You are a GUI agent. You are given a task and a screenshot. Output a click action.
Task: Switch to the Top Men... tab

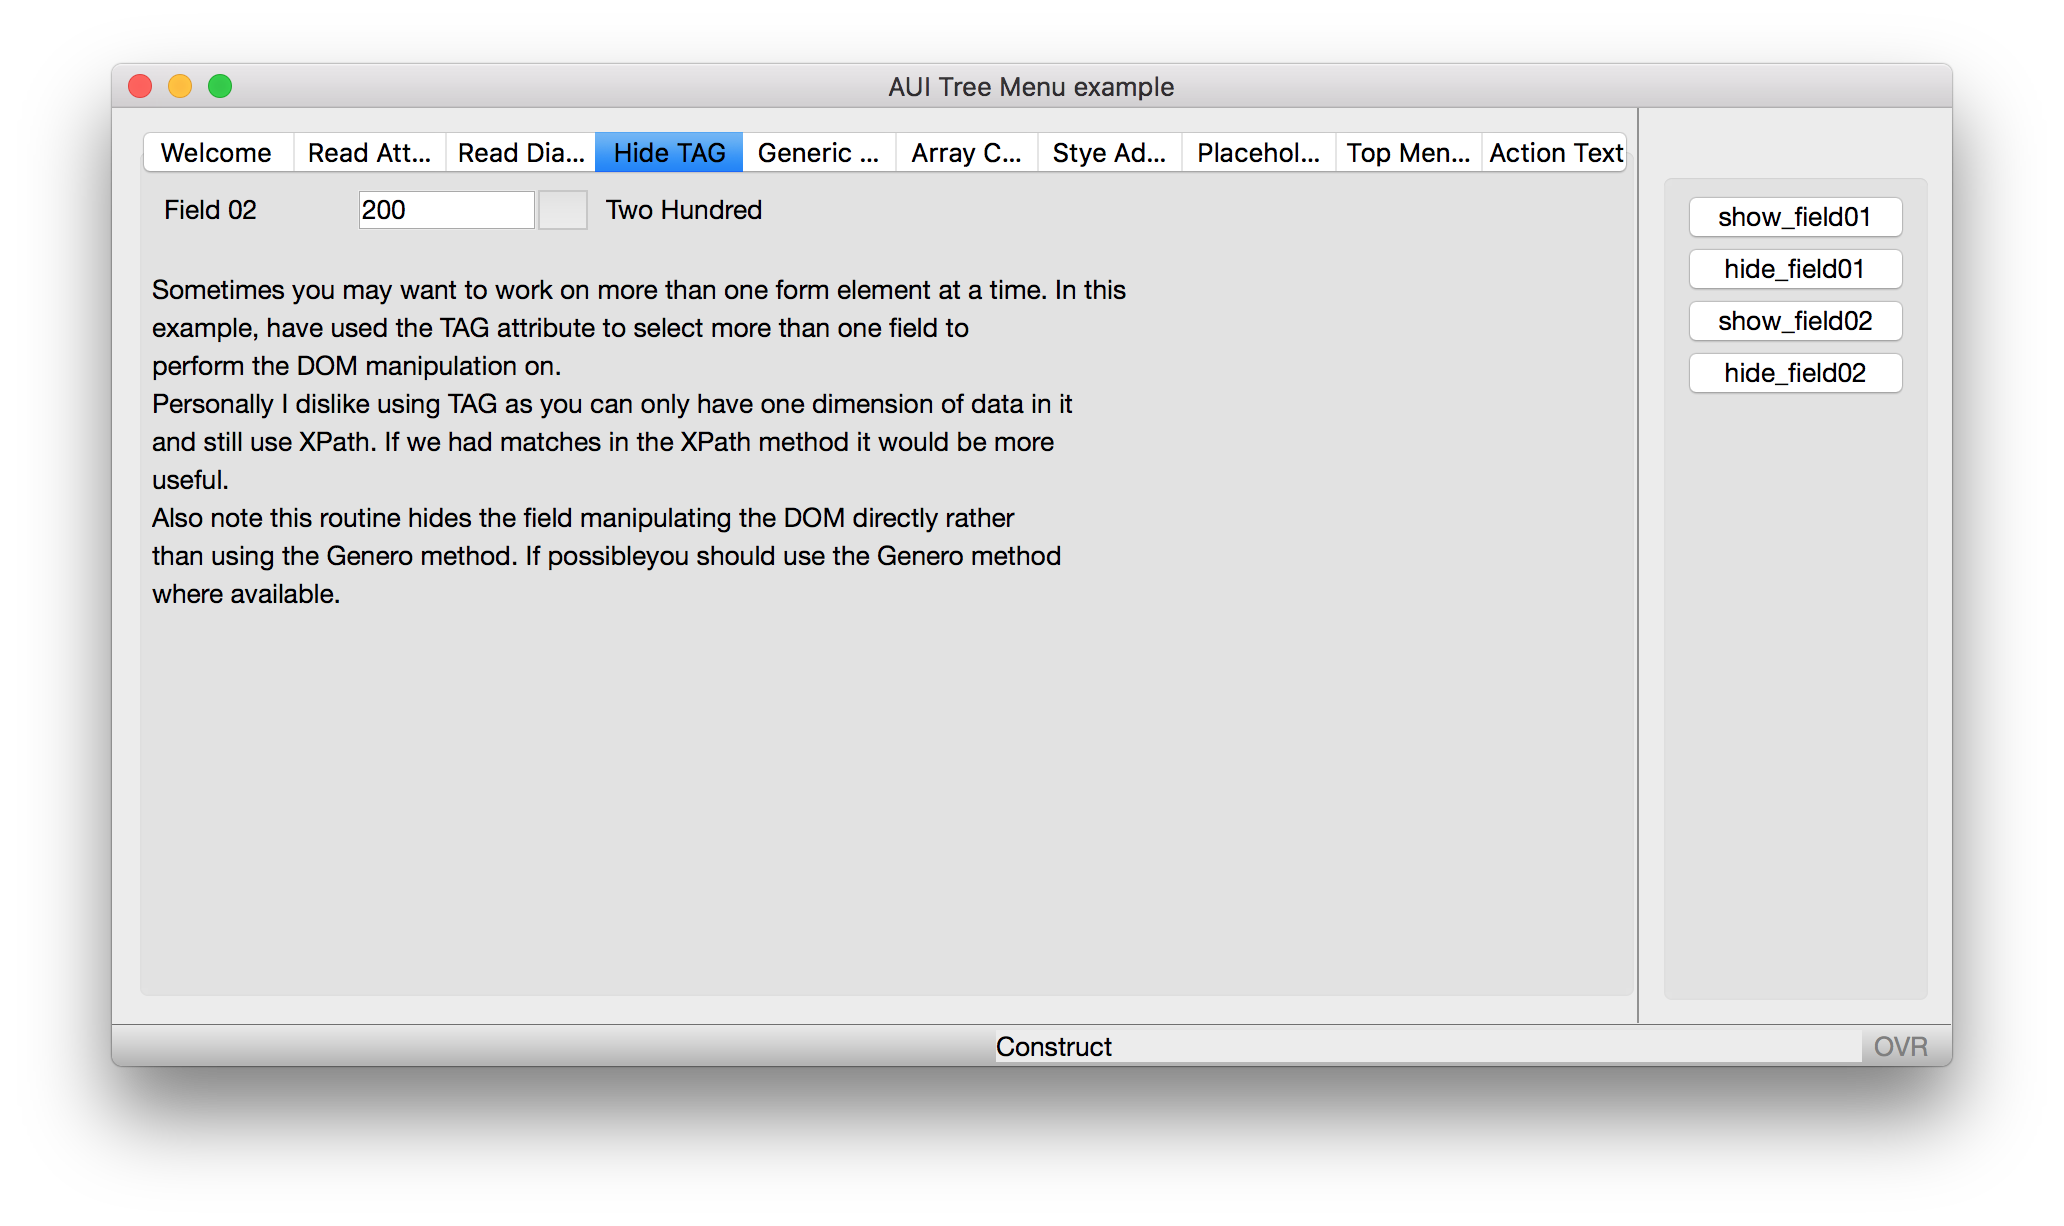pos(1408,153)
